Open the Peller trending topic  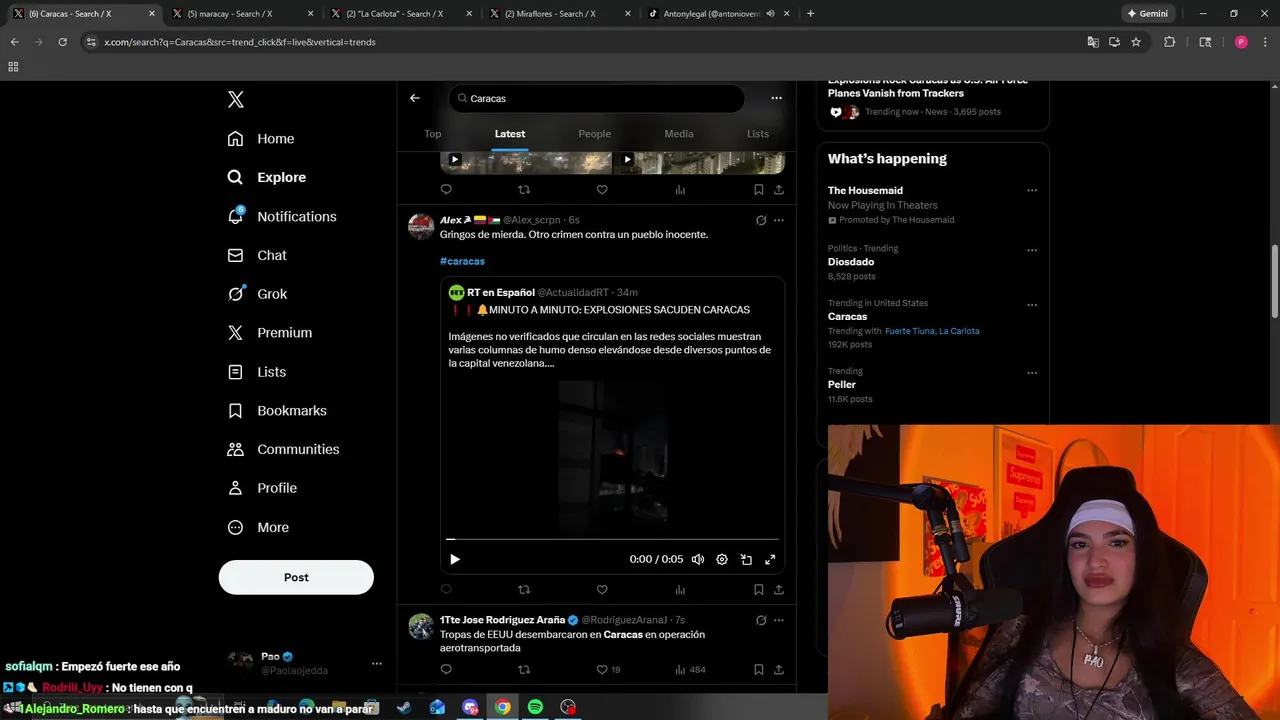842,385
